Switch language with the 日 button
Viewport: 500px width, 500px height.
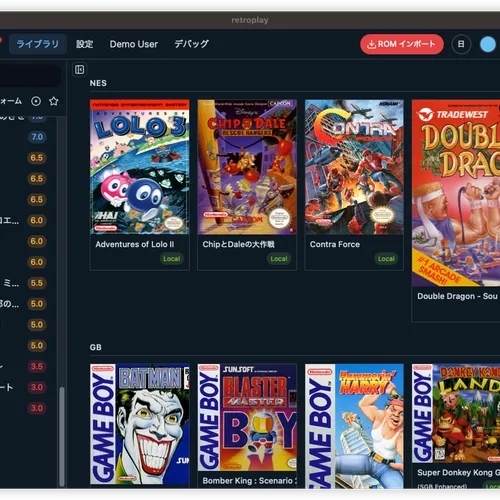tap(461, 44)
